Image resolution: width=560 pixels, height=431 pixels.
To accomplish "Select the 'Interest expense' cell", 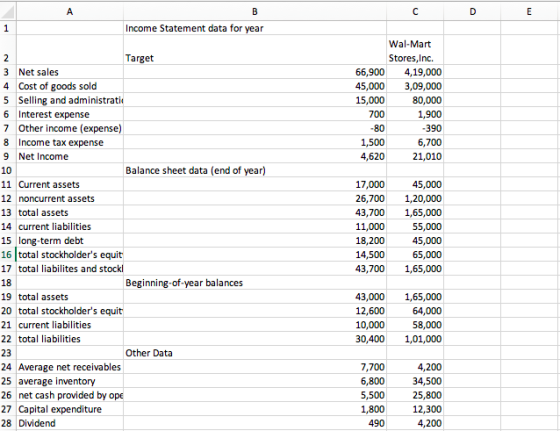I will [x=70, y=114].
